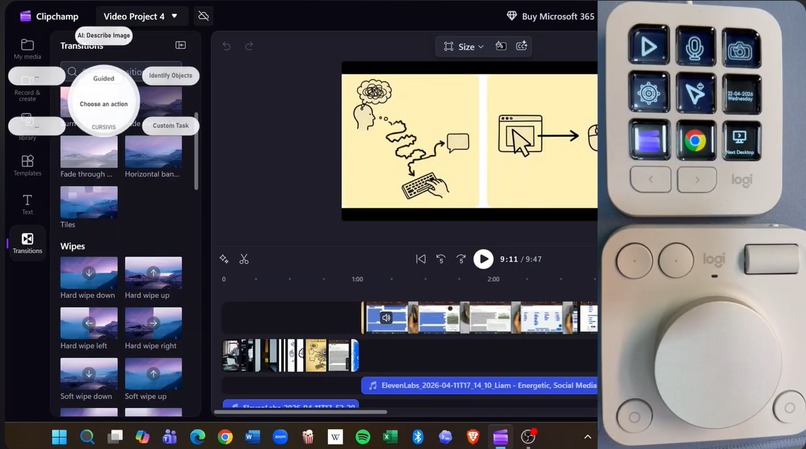Click the Clipchamp logo icon
This screenshot has width=806, height=449.
pyautogui.click(x=25, y=16)
